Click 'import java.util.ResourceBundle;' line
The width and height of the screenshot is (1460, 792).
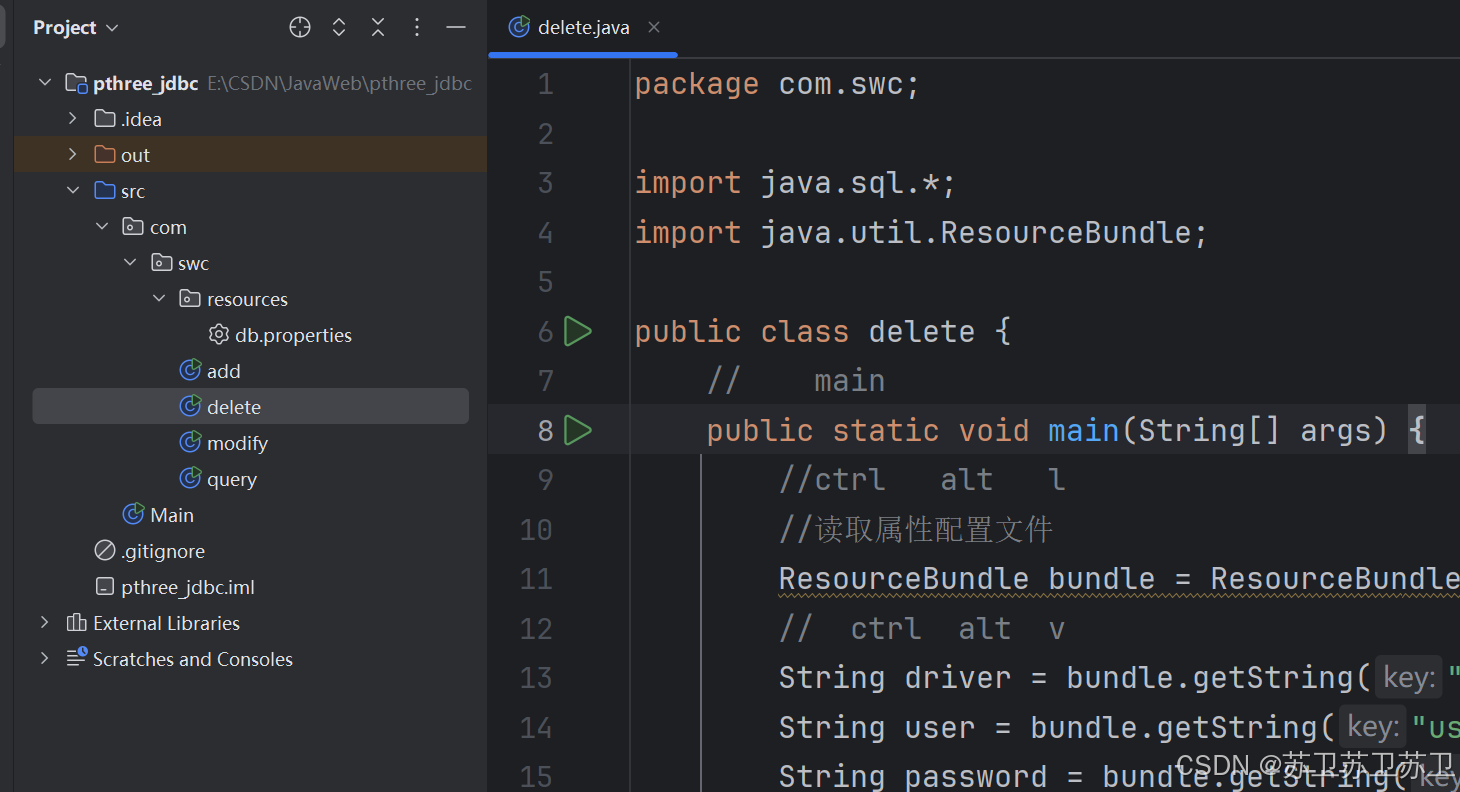click(x=921, y=232)
